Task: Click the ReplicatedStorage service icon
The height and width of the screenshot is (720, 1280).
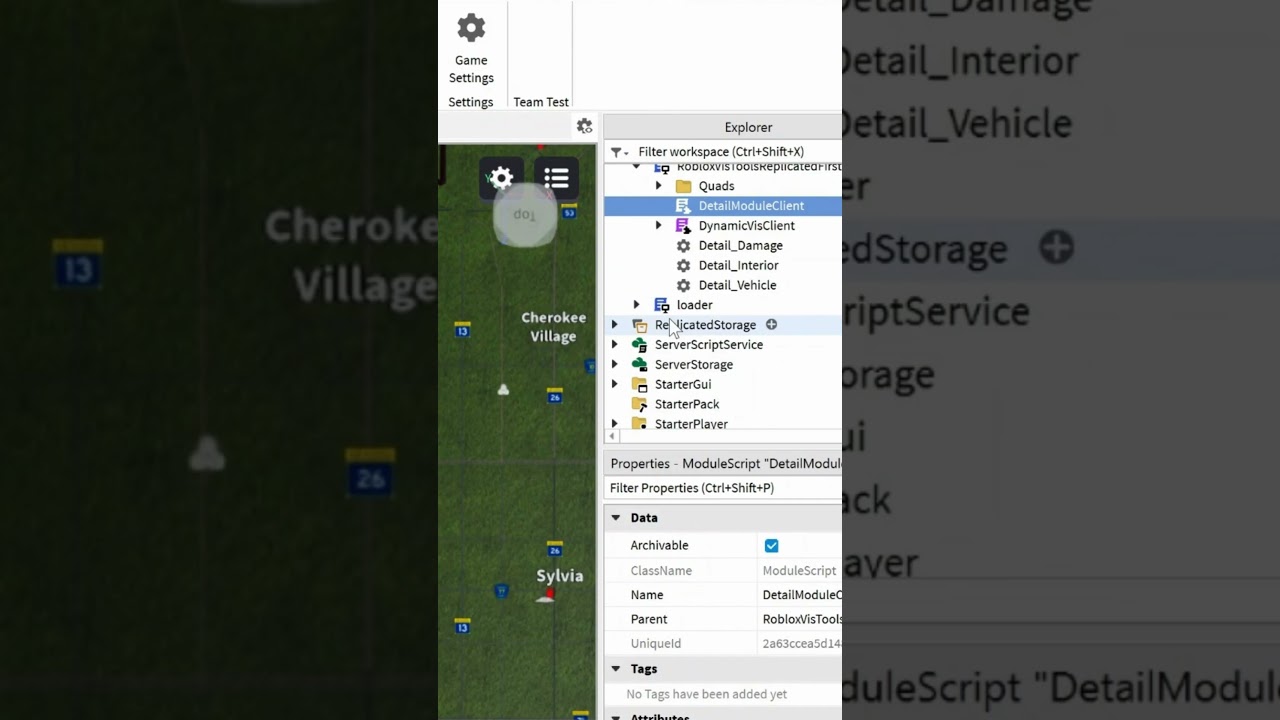Action: tap(640, 325)
